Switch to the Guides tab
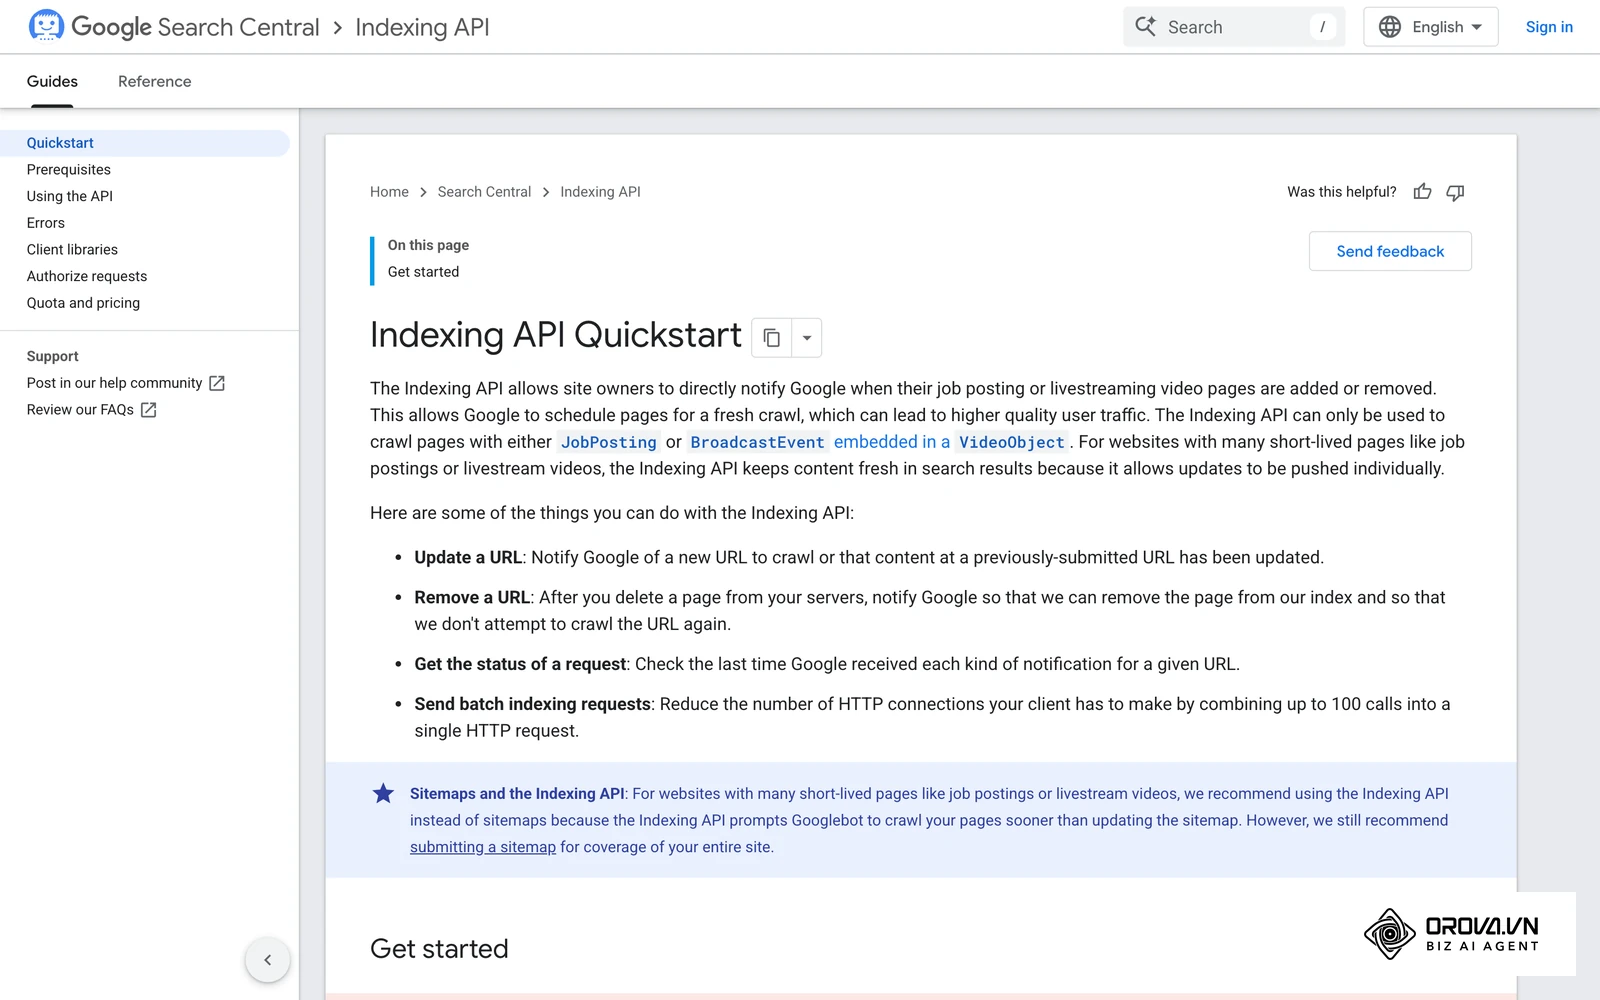 point(52,81)
